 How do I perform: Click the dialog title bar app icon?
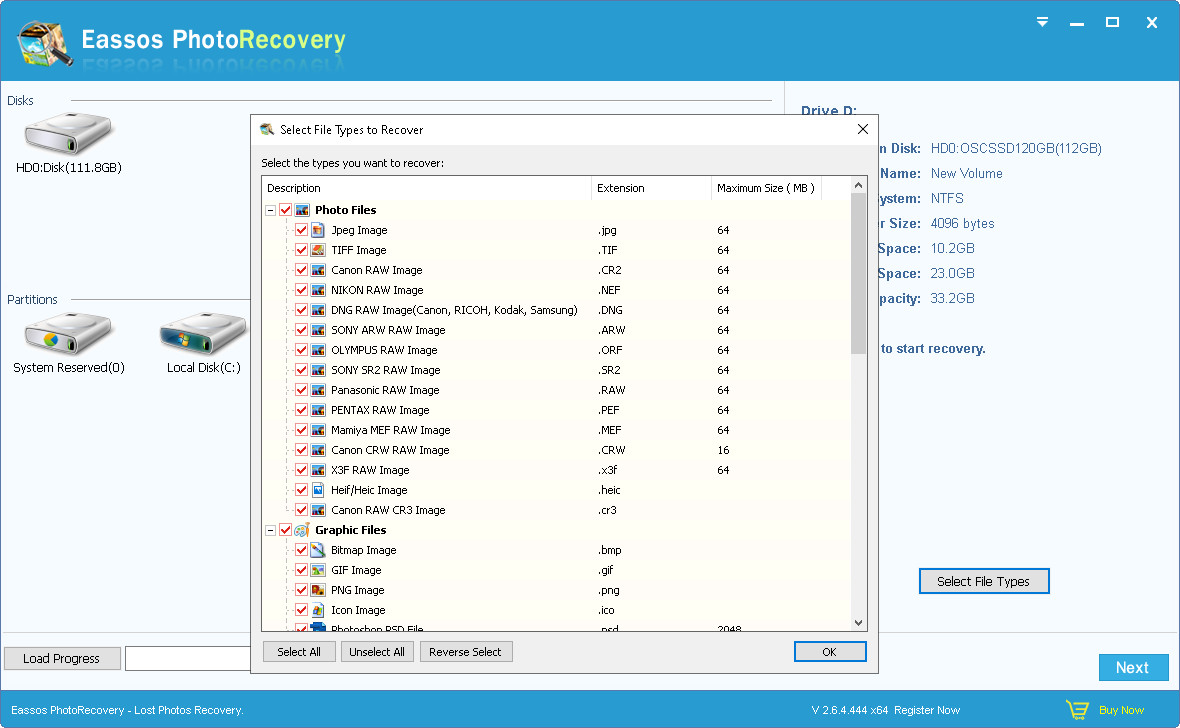pyautogui.click(x=266, y=129)
